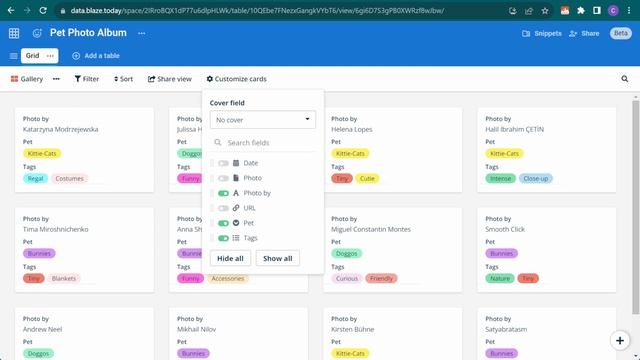Open Smooth Click card

click(x=547, y=250)
